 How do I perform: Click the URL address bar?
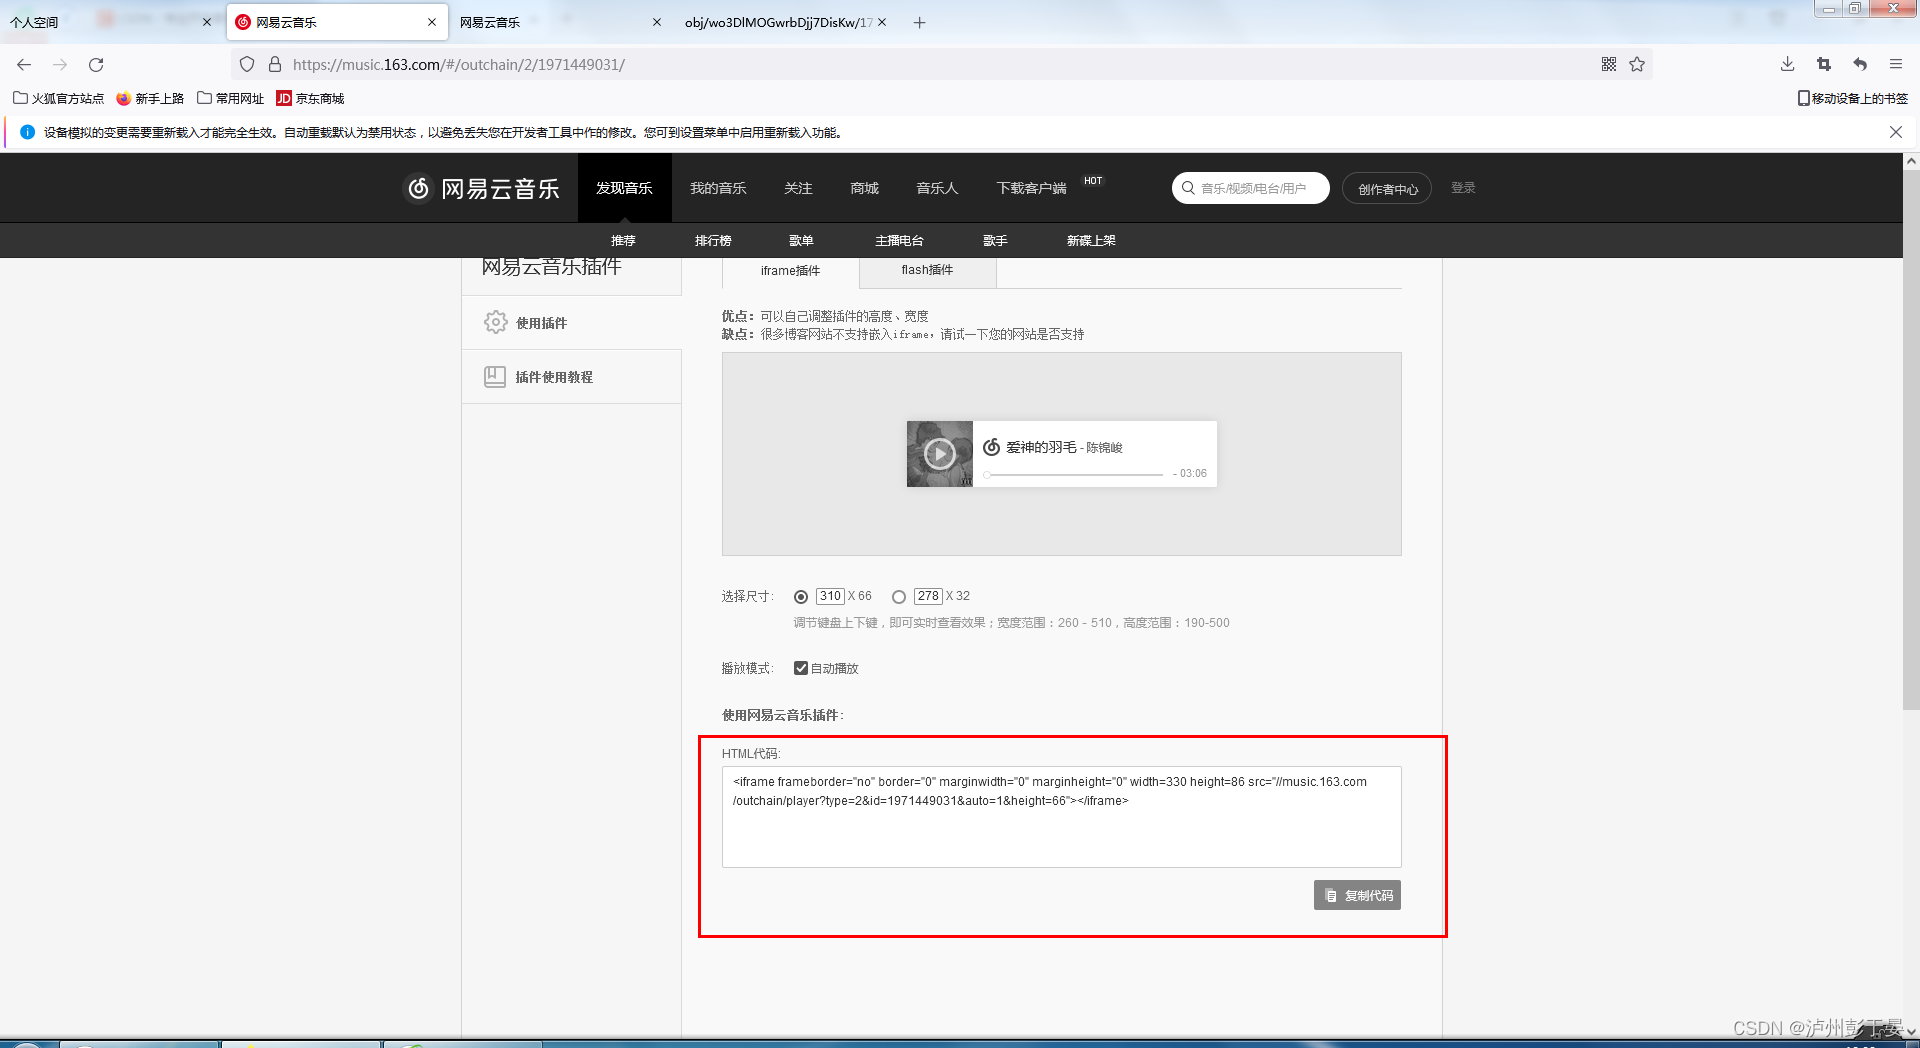pos(940,64)
